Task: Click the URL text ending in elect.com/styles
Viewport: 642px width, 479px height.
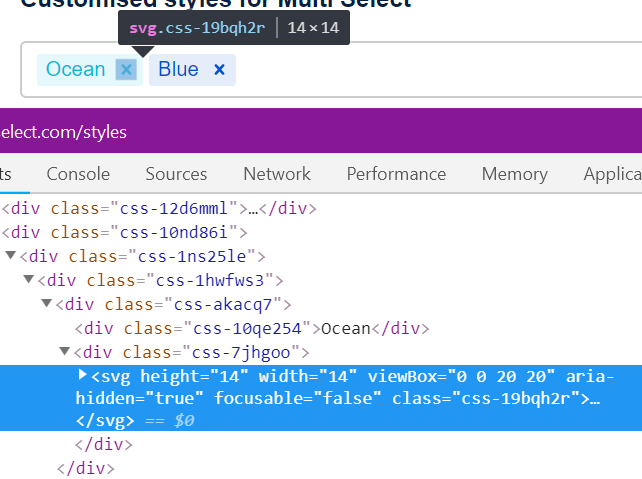Action: click(63, 132)
